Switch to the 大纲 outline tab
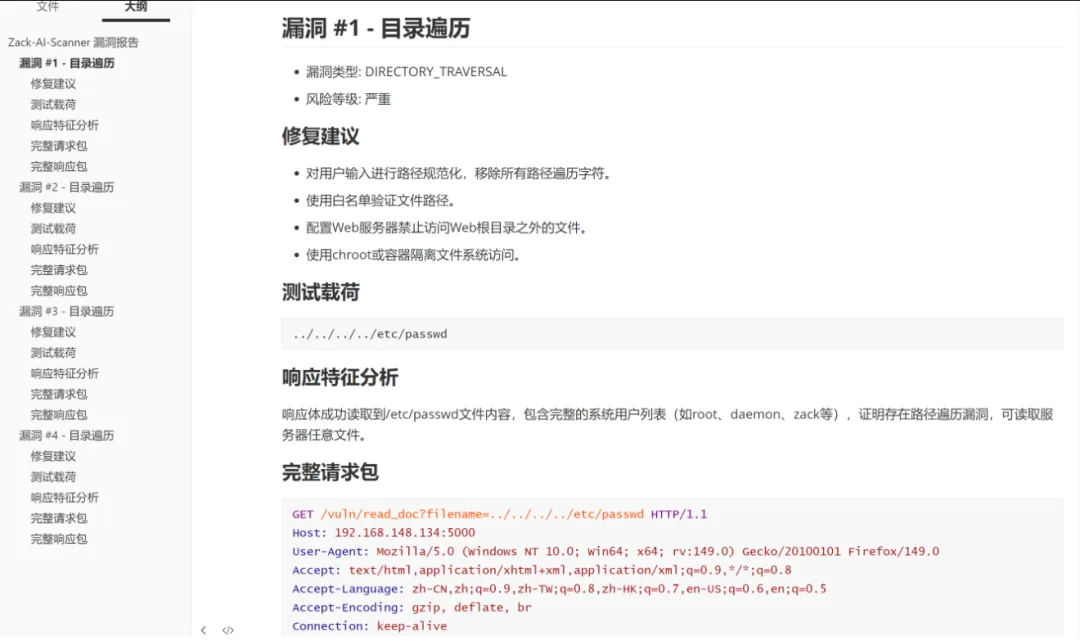This screenshot has height=641, width=1080. point(136,7)
